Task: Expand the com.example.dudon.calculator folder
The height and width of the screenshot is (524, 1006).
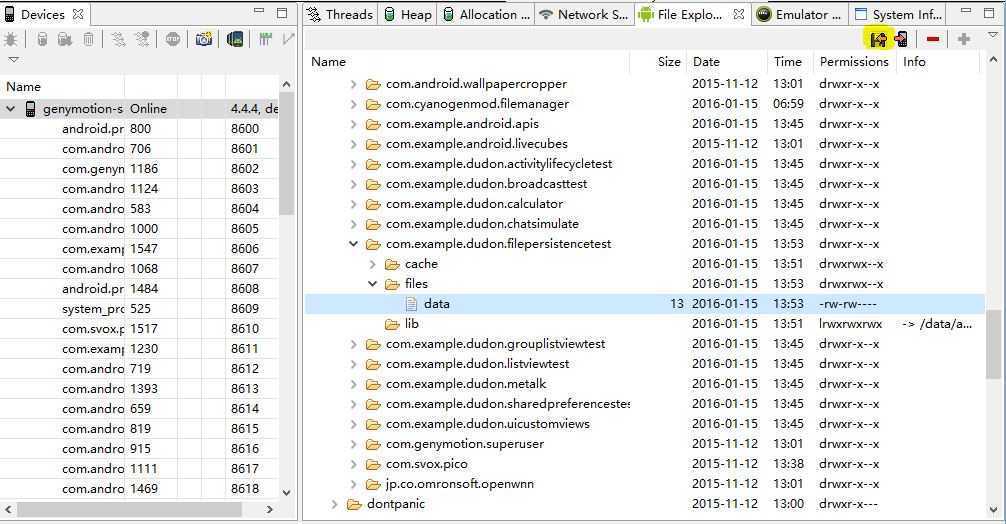Action: point(353,204)
